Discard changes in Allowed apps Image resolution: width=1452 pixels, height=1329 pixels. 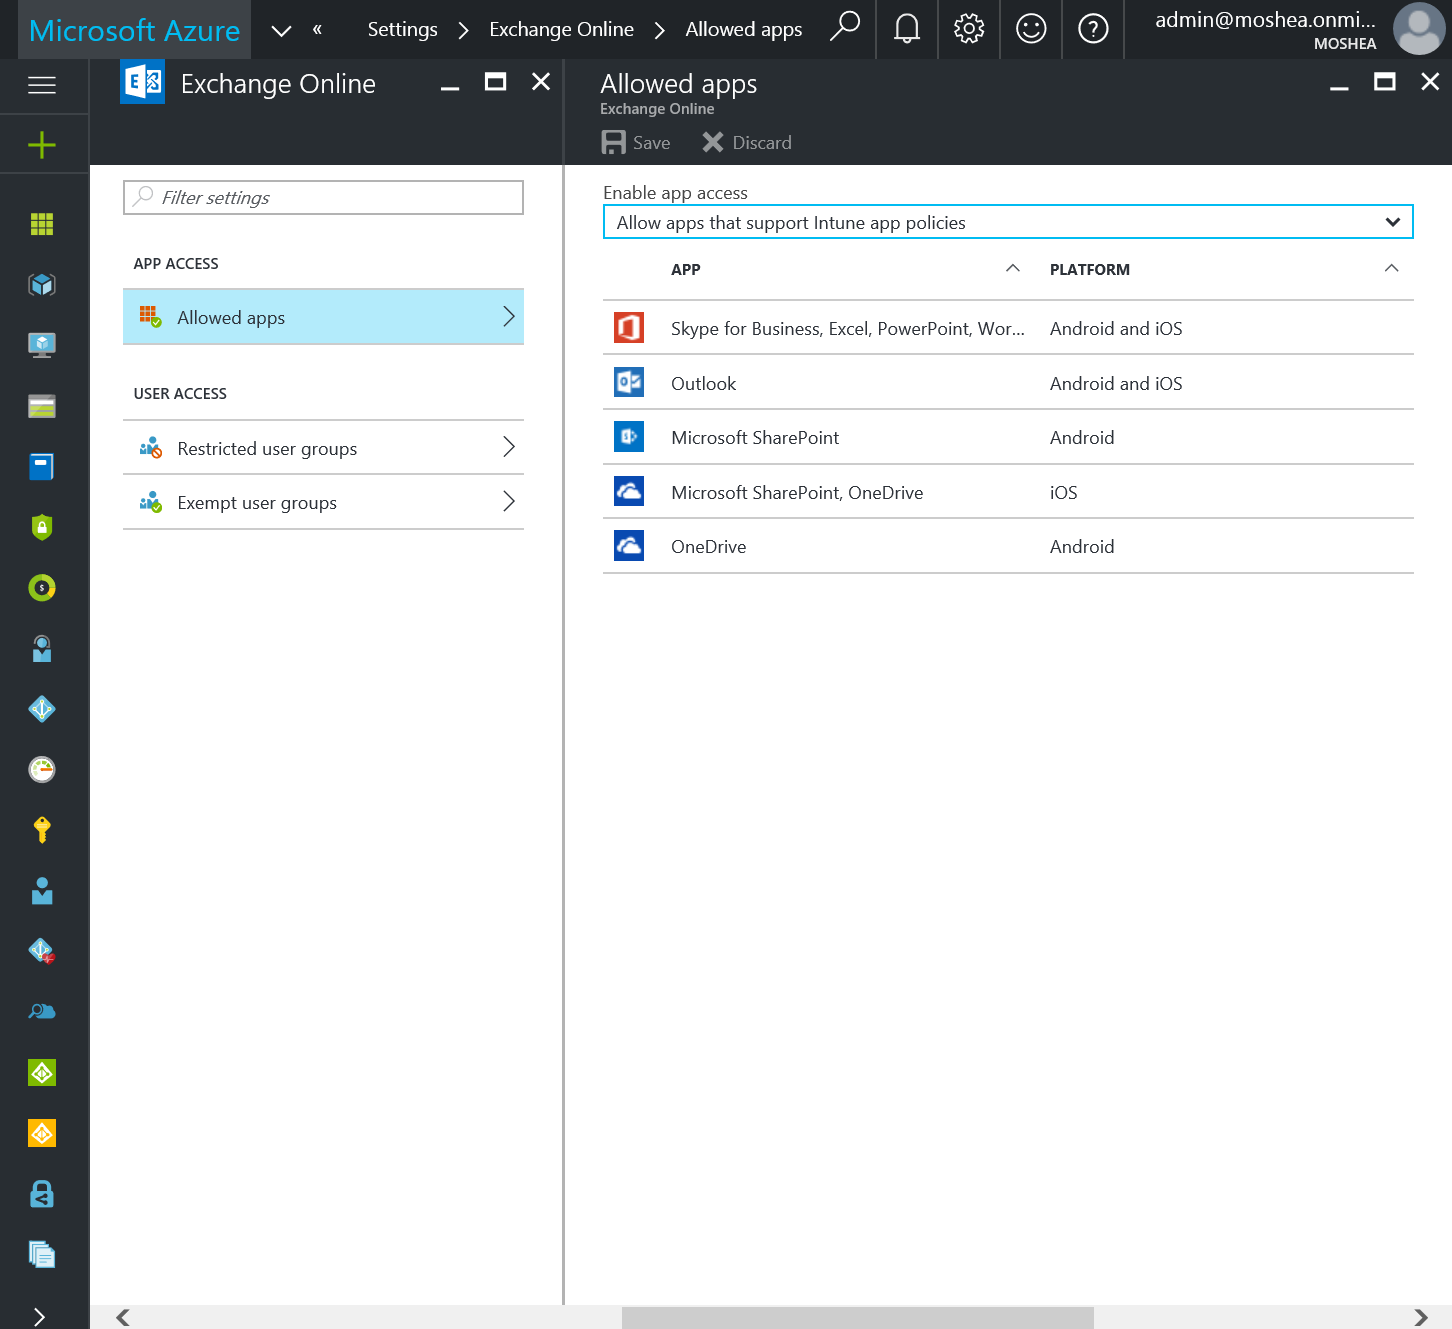tap(747, 143)
